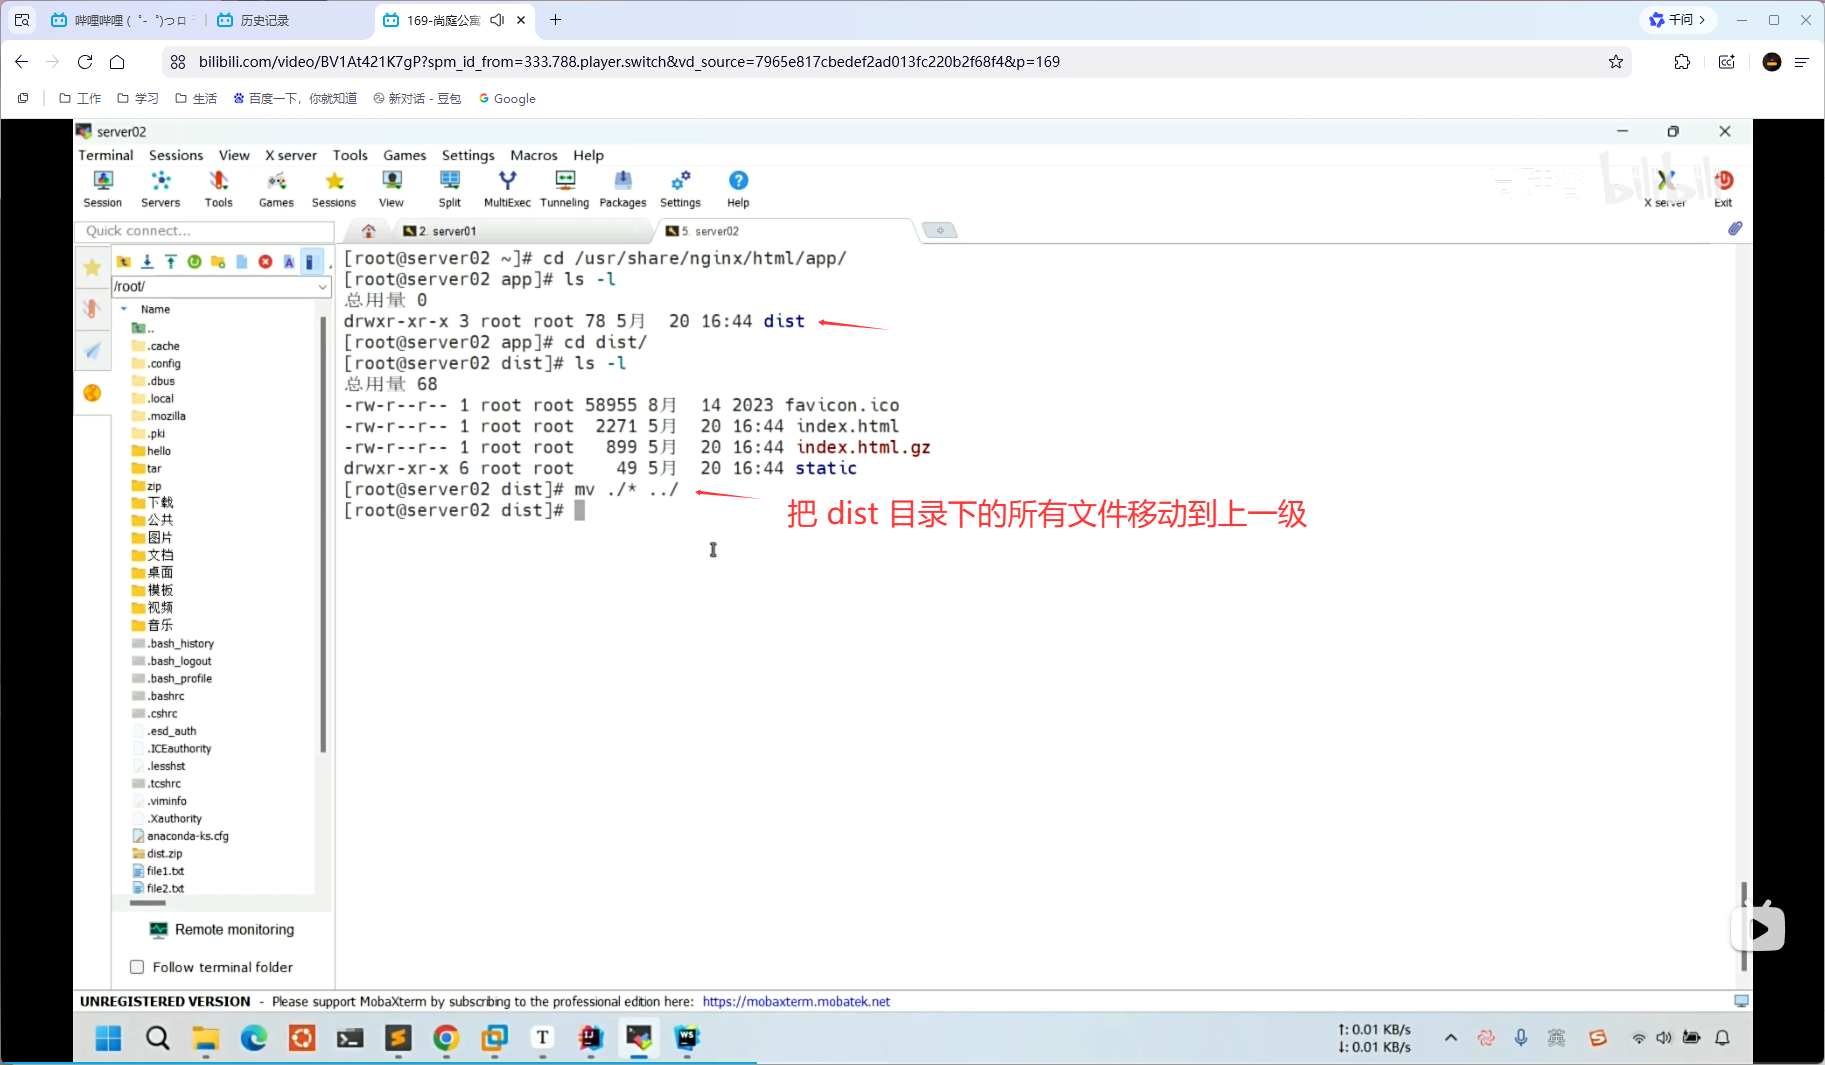Screen dimensions: 1825x1065
Task: Click the SFTP upload files icon
Action: click(x=171, y=262)
